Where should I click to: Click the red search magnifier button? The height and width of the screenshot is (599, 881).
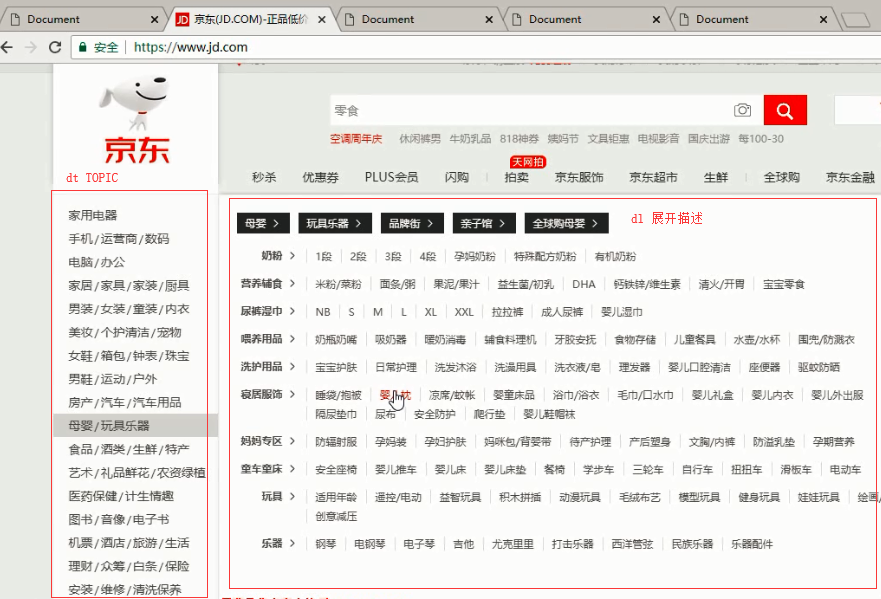click(785, 110)
